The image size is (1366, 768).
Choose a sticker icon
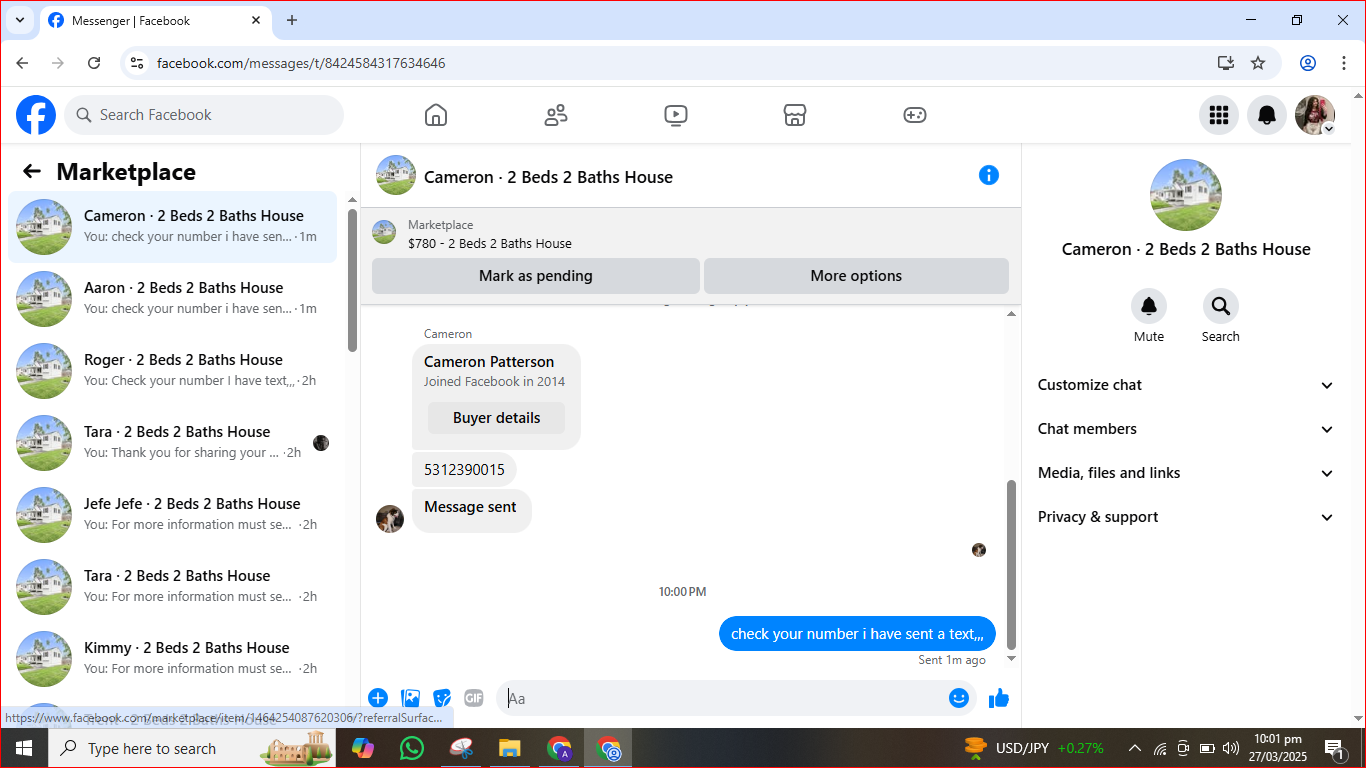click(x=442, y=698)
